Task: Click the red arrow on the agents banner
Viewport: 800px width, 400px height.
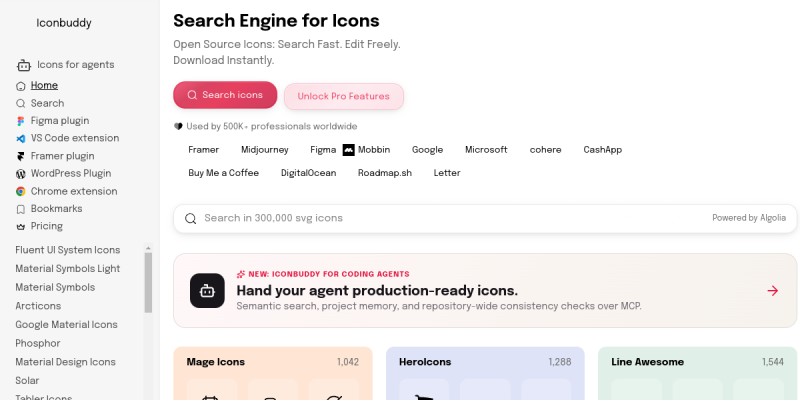Action: click(x=772, y=291)
